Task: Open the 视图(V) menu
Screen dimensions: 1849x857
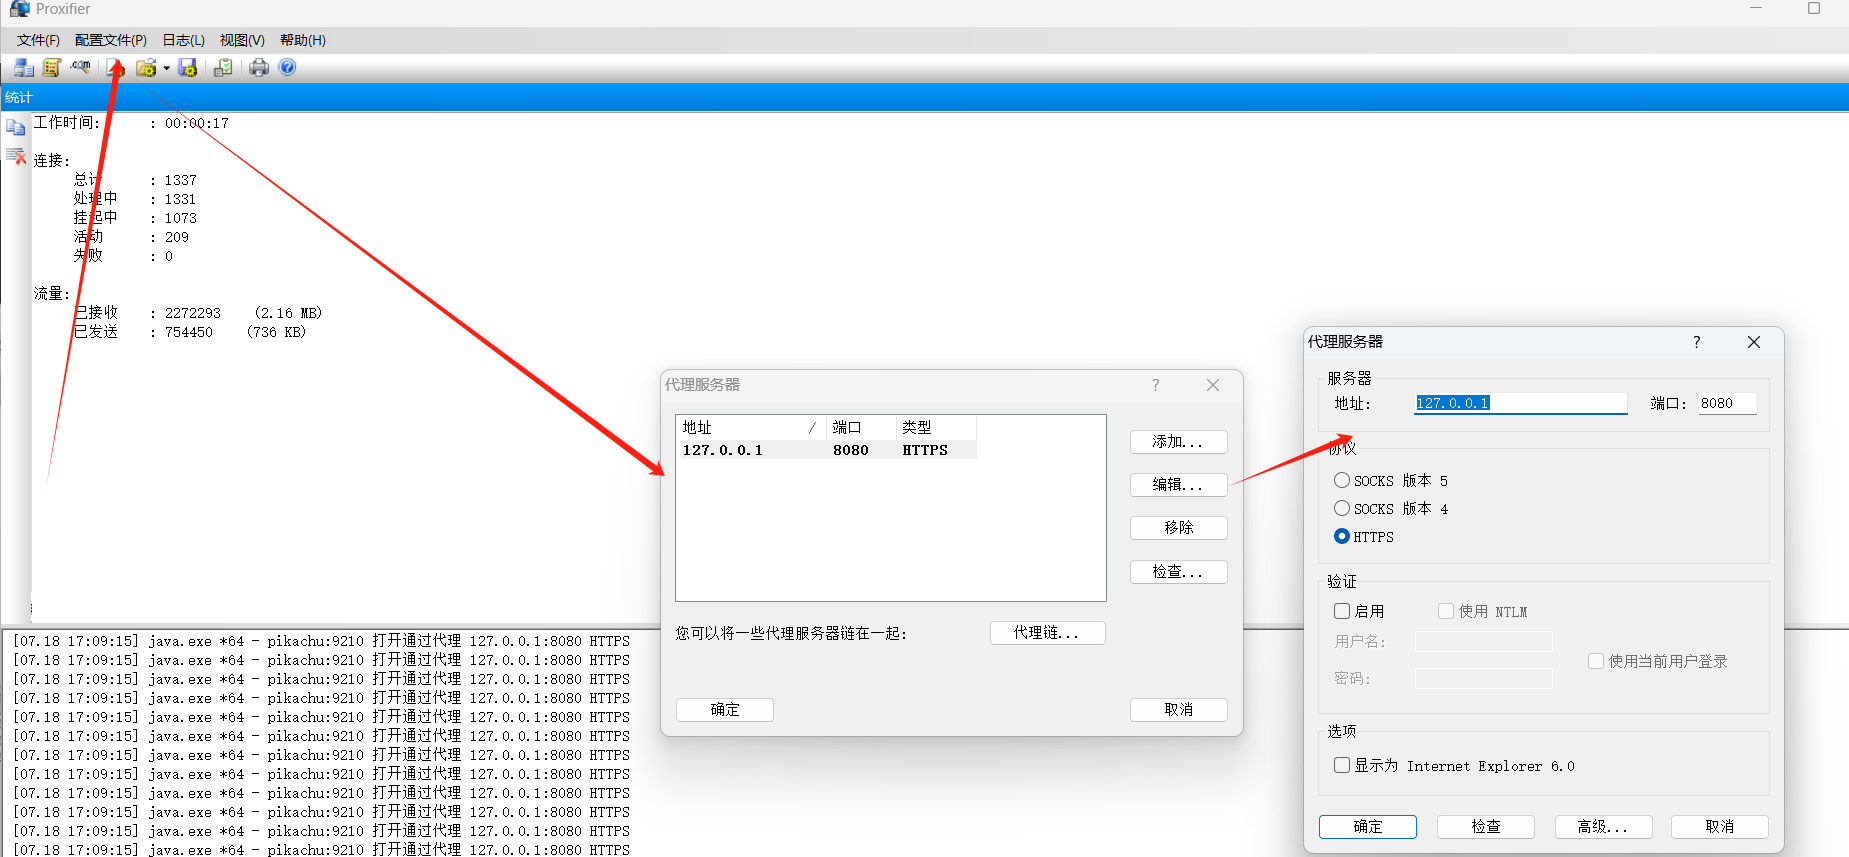Action: [x=242, y=40]
